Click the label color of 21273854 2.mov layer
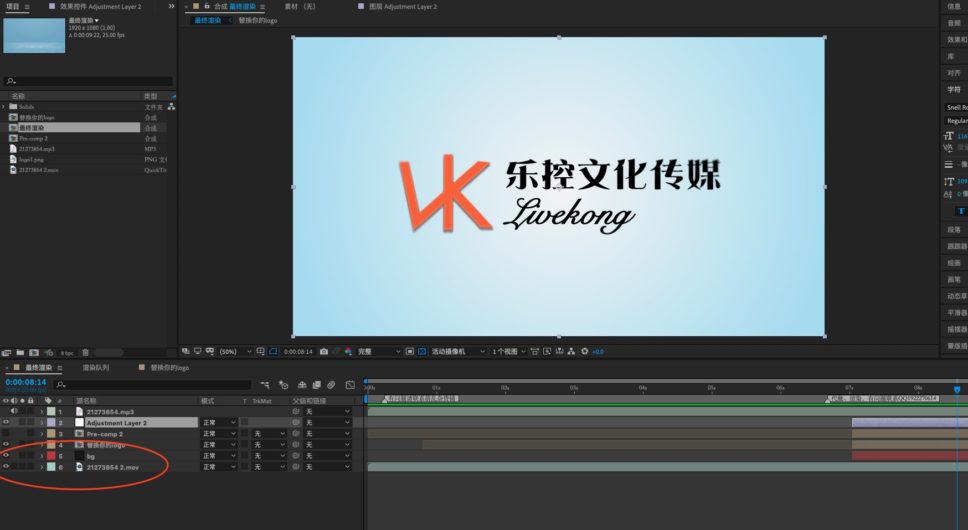The image size is (968, 530). pos(51,467)
